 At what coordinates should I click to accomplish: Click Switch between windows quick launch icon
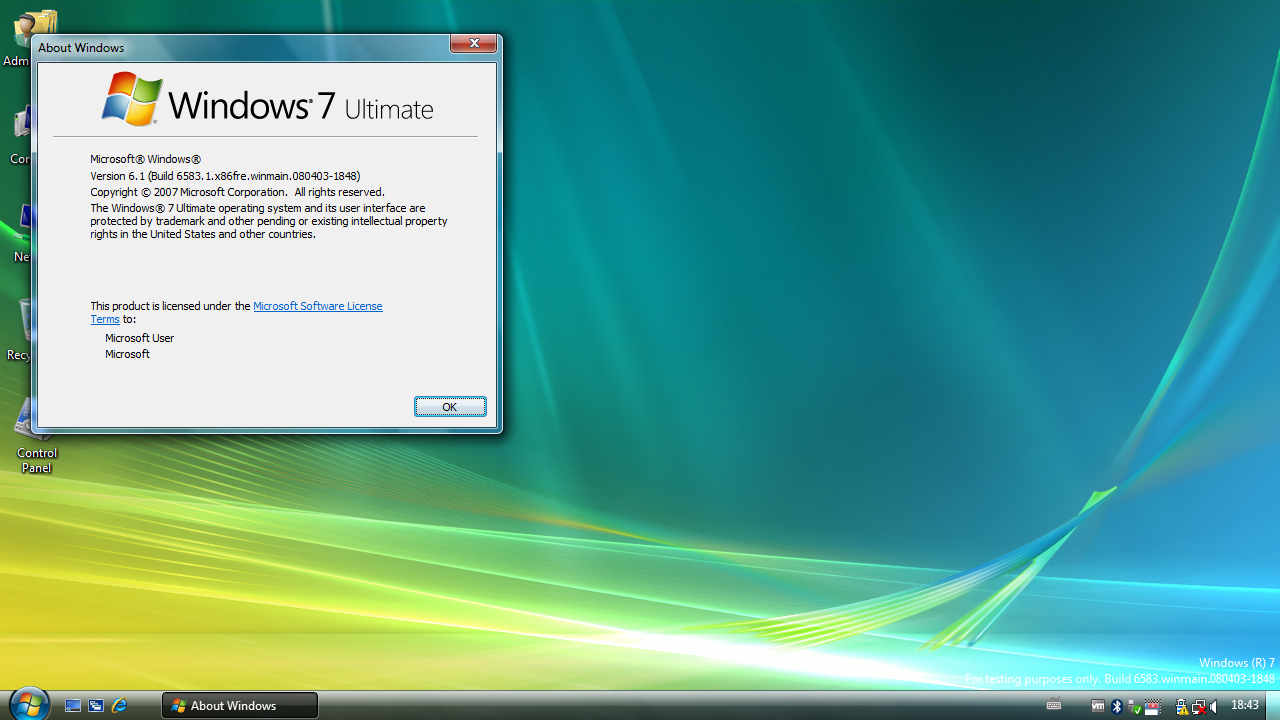96,705
